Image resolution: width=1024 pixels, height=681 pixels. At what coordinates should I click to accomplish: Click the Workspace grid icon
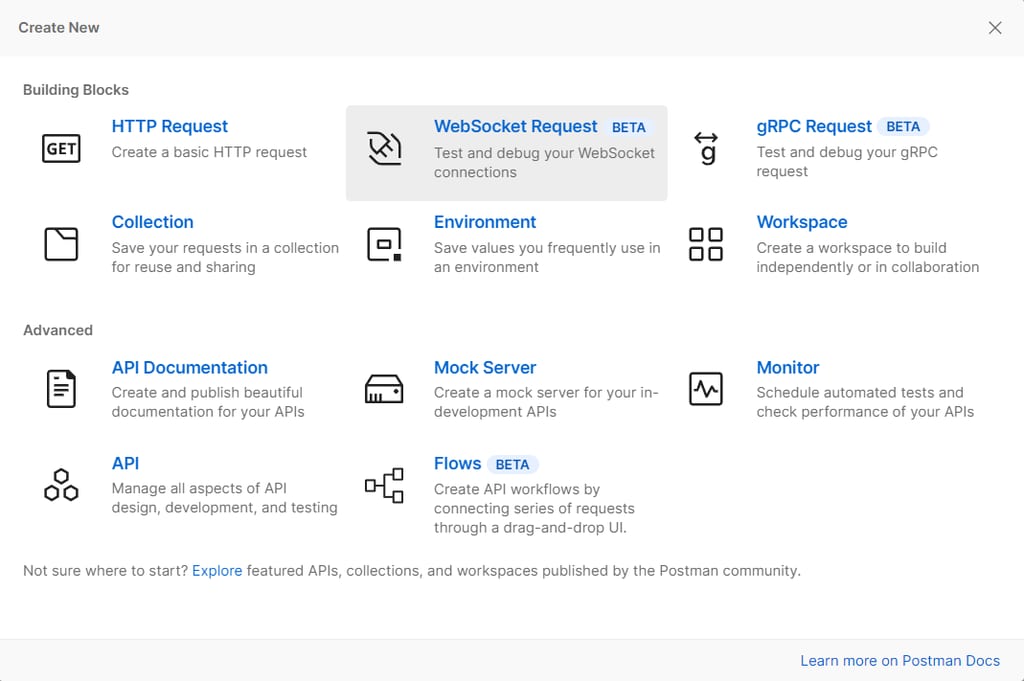coord(706,244)
